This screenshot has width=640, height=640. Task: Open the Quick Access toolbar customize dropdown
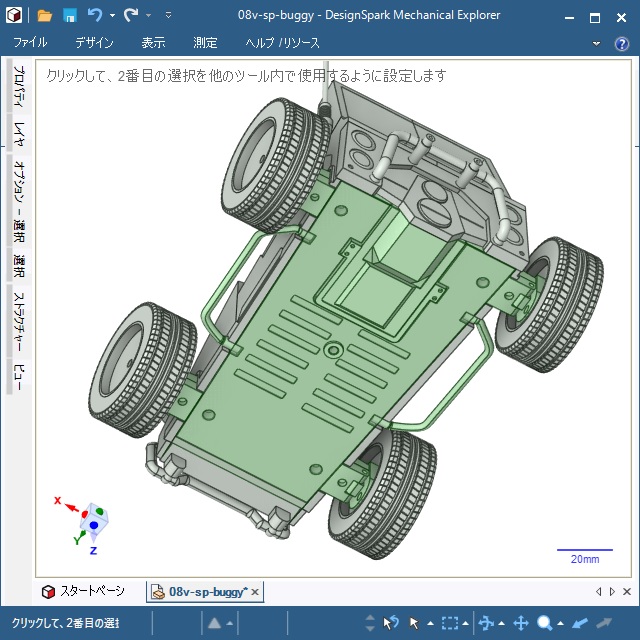[x=168, y=16]
